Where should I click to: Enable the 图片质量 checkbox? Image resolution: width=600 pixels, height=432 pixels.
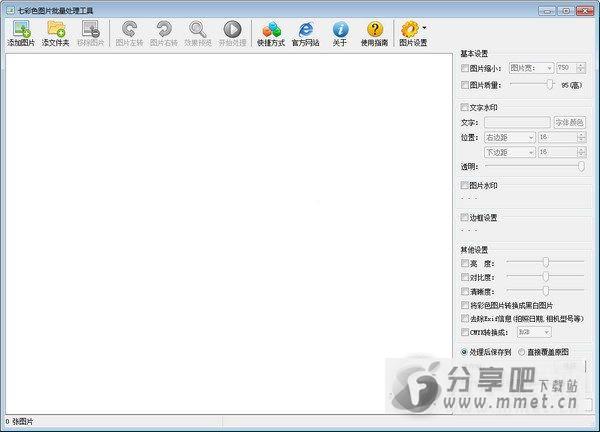click(x=465, y=85)
